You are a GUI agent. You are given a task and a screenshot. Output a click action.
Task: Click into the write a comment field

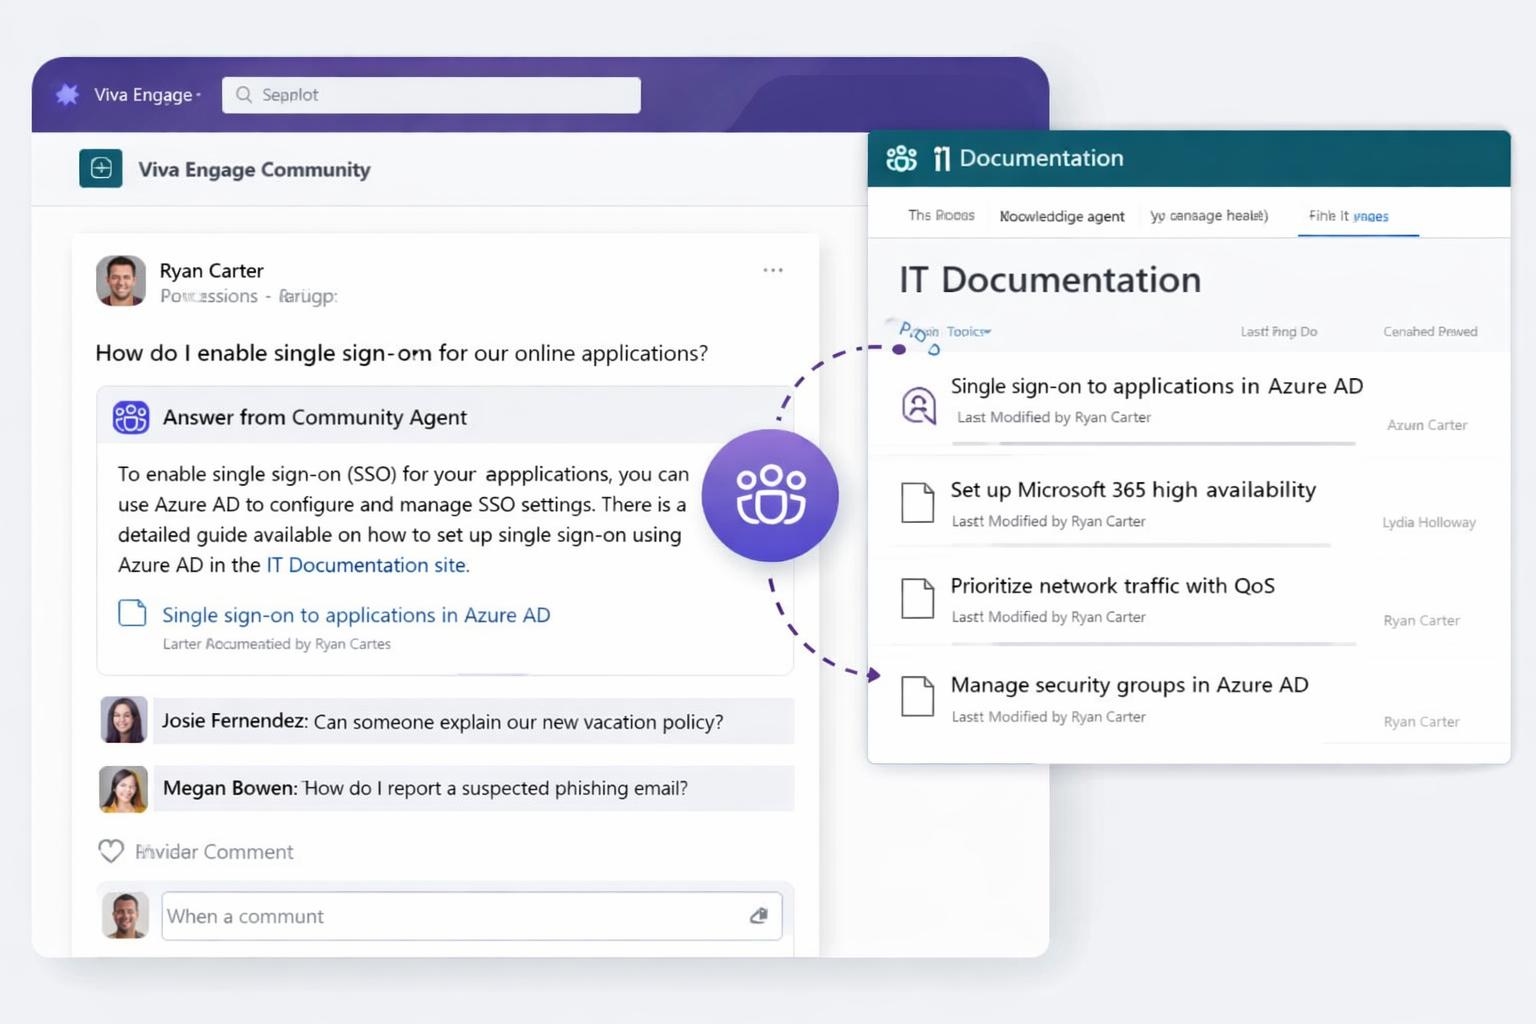(x=450, y=916)
